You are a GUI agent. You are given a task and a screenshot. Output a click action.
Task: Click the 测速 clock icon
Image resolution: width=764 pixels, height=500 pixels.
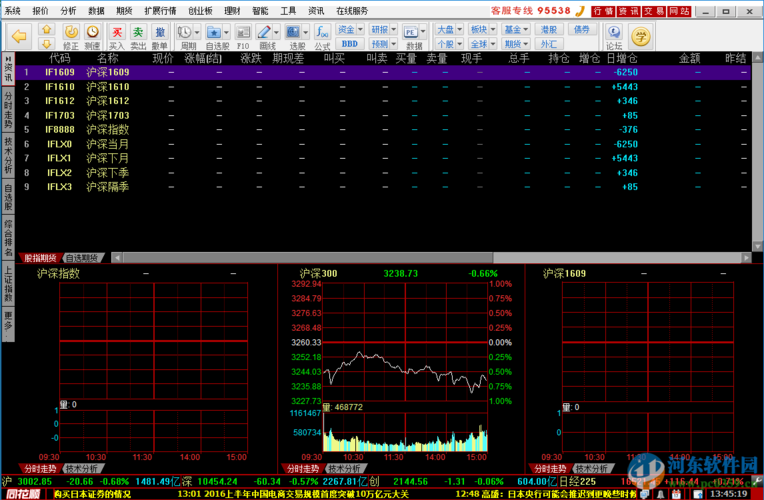tap(92, 32)
